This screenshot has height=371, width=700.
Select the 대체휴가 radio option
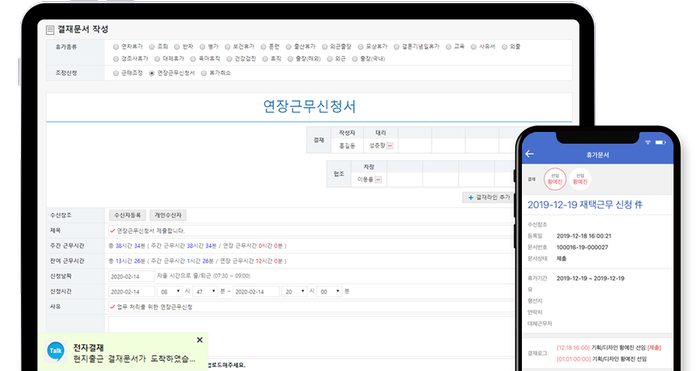point(157,59)
